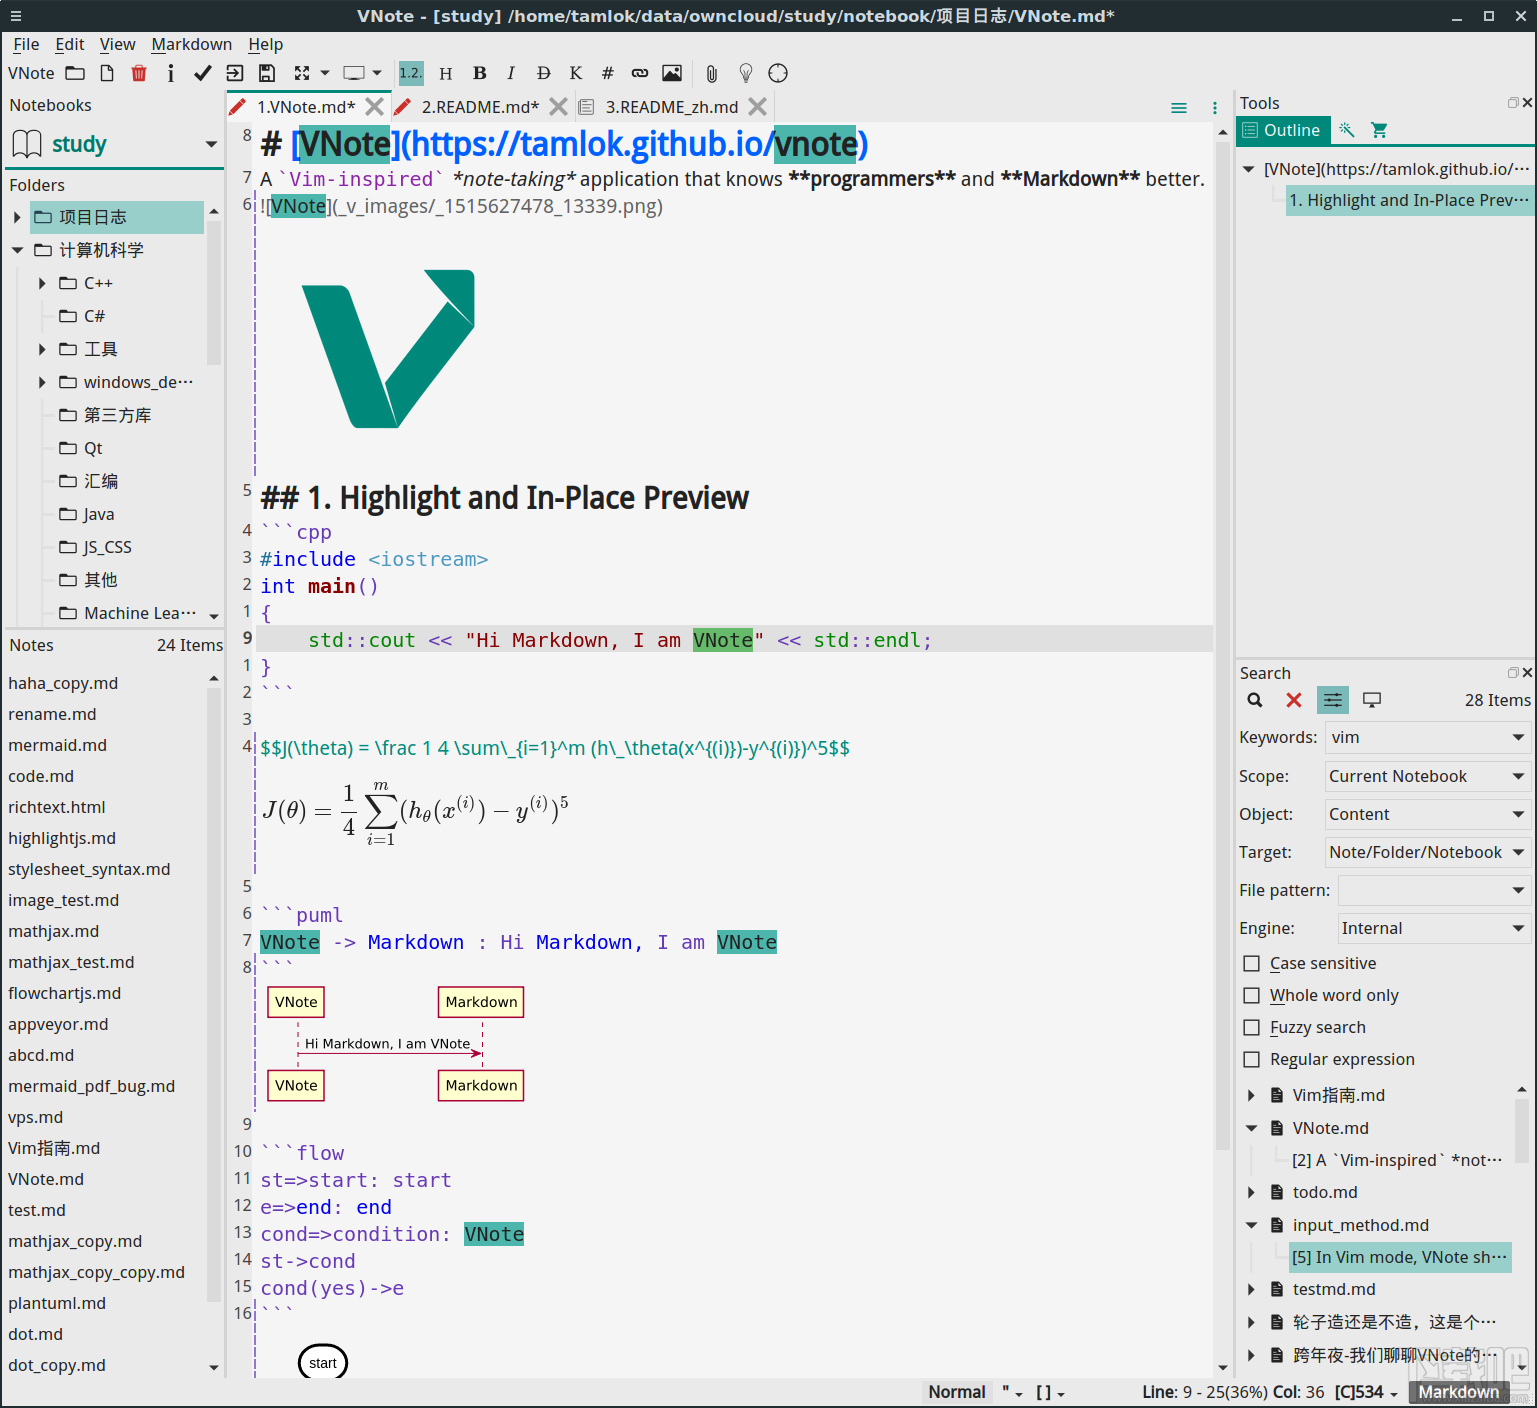The height and width of the screenshot is (1408, 1537).
Task: Open mermaid.md from the notes list
Action: point(58,745)
